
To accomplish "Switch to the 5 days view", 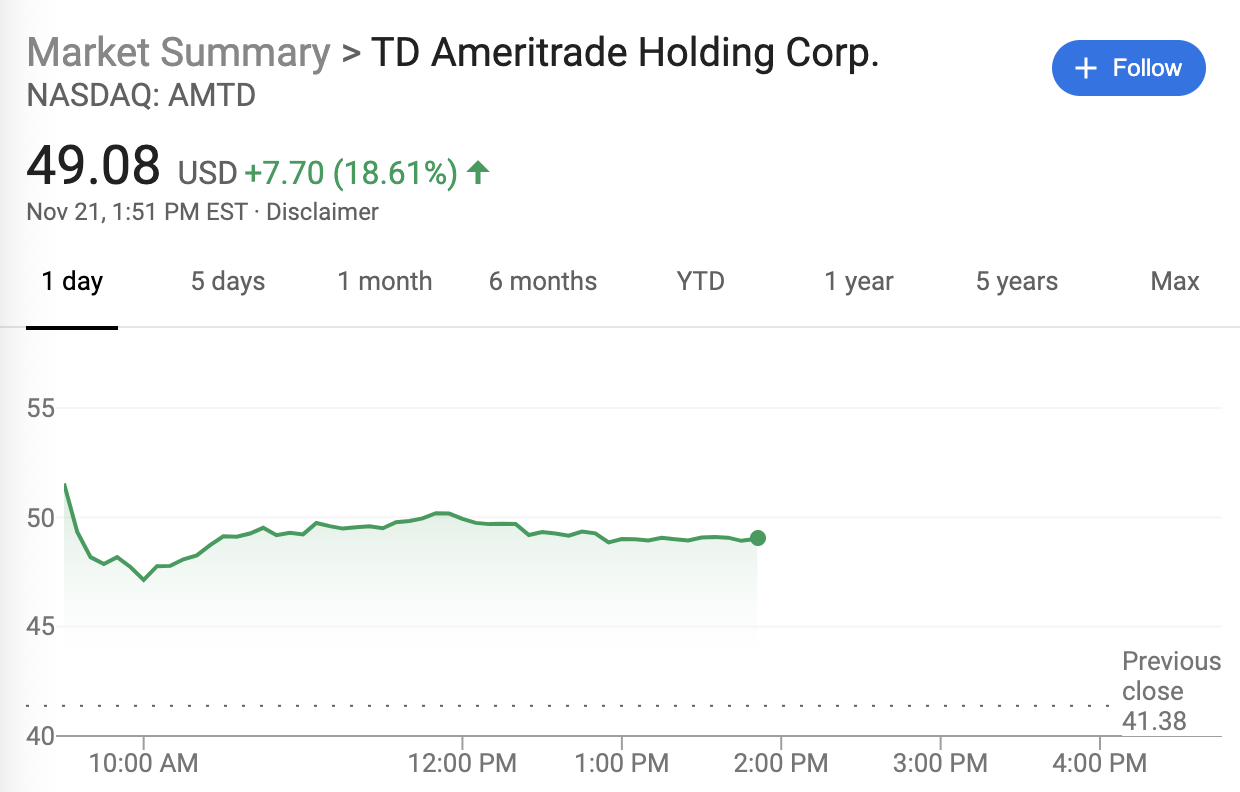I will click(227, 282).
